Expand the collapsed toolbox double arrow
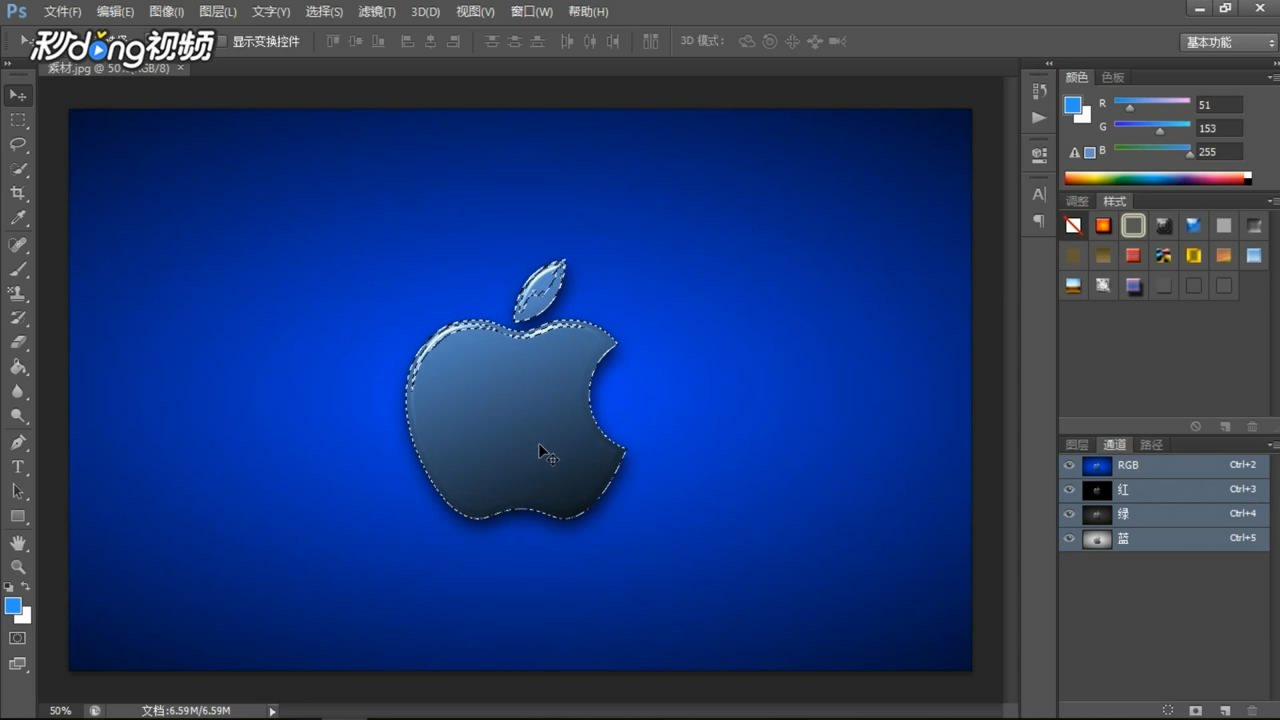 6,62
